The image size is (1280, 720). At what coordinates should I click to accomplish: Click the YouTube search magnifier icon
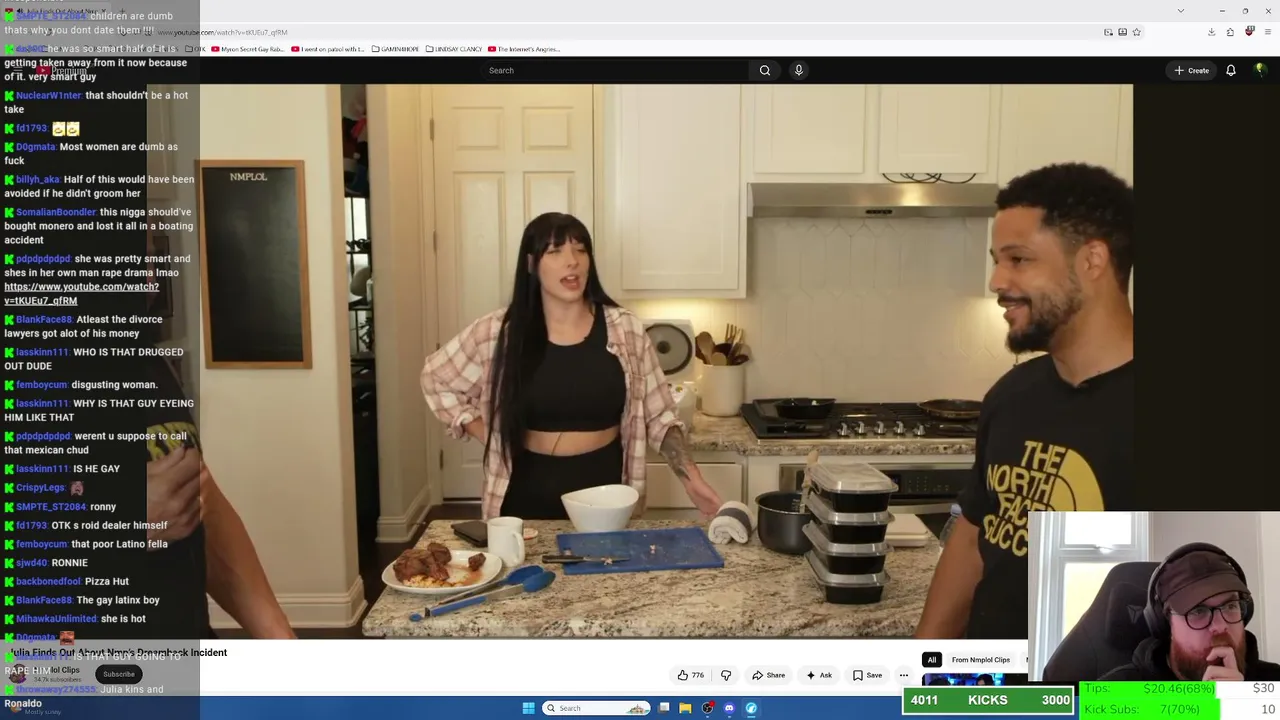click(765, 70)
